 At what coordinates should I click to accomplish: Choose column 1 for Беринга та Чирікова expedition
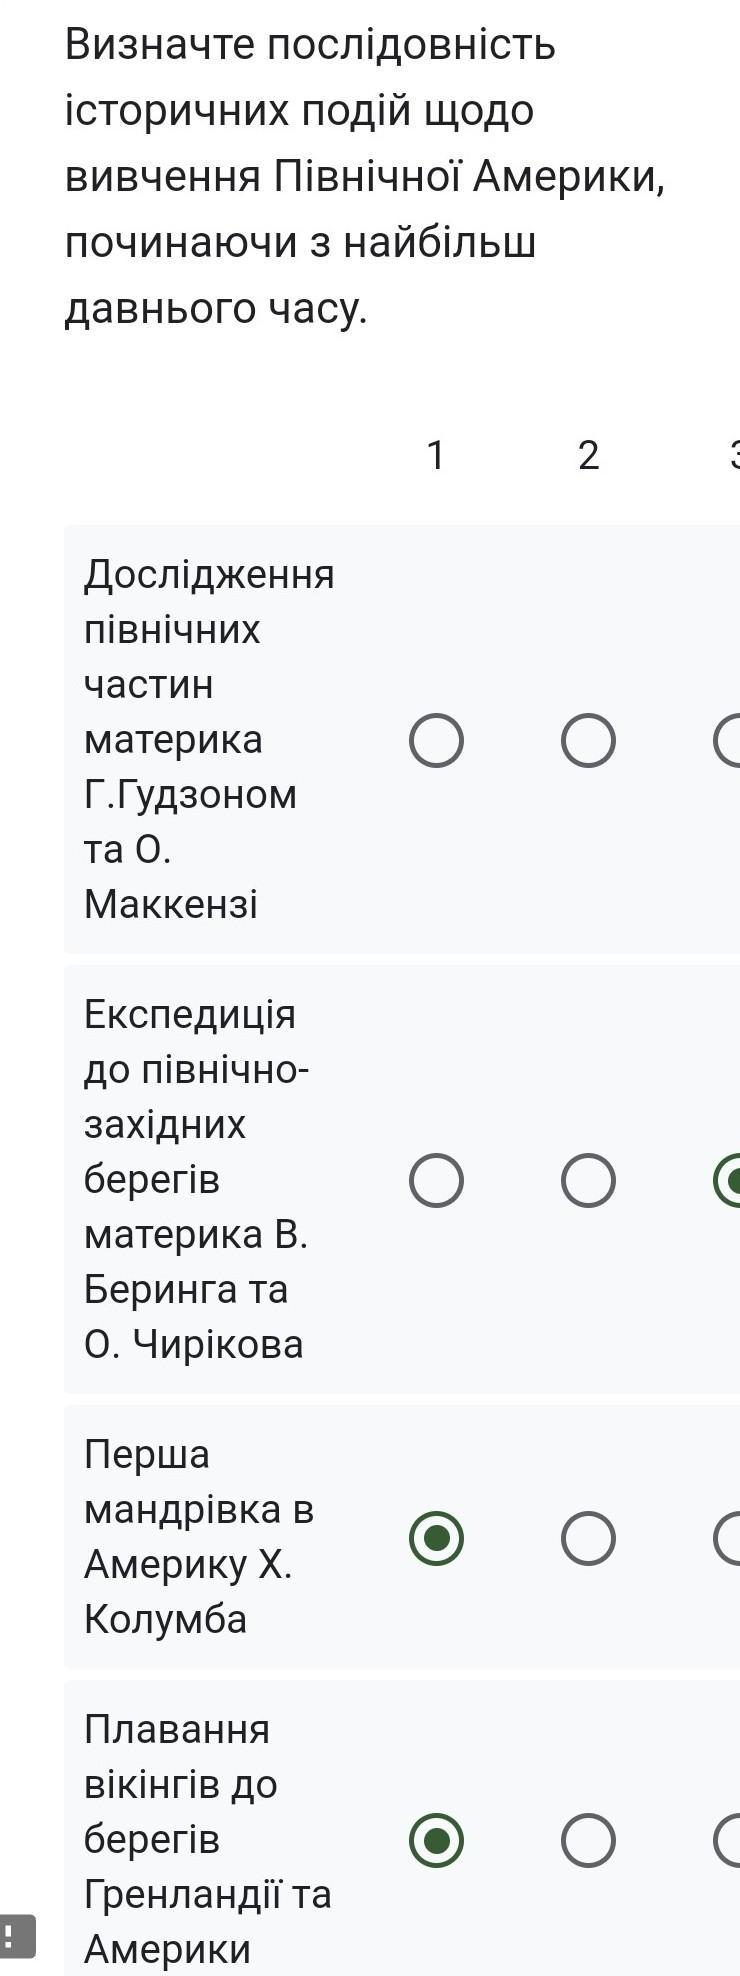436,1180
